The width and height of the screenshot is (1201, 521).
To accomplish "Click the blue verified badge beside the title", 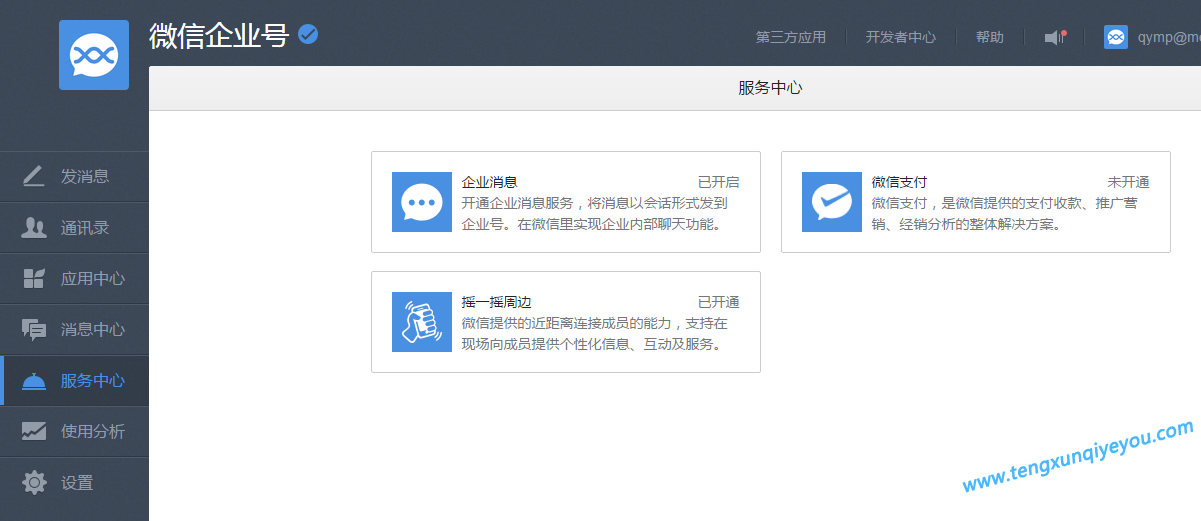I will [308, 35].
